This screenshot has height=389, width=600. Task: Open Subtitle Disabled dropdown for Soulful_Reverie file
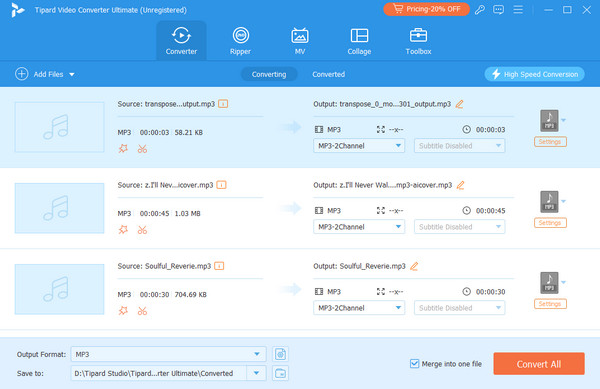pyautogui.click(x=459, y=308)
